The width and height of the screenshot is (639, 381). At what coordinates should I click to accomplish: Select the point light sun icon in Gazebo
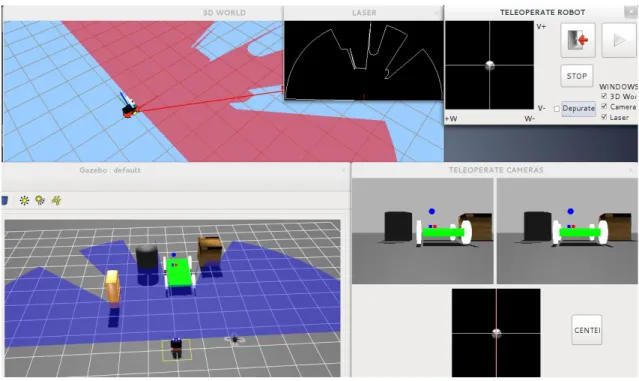click(24, 200)
